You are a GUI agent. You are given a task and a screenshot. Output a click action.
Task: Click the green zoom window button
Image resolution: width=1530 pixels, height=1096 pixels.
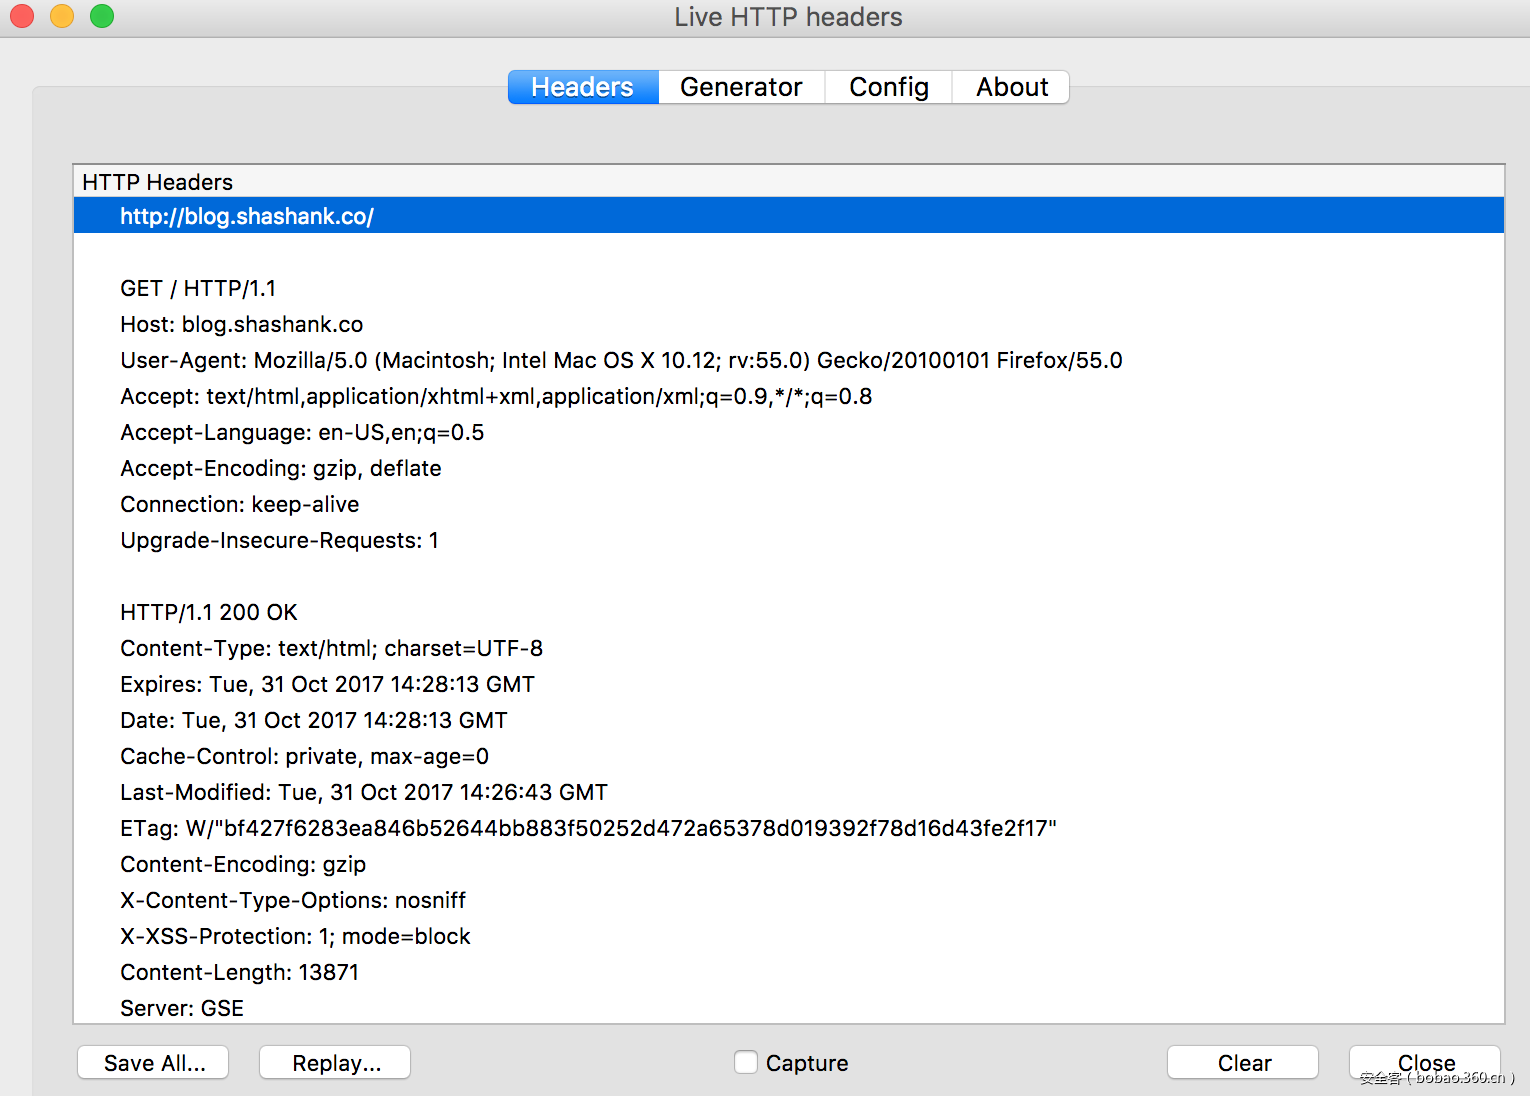(x=102, y=16)
